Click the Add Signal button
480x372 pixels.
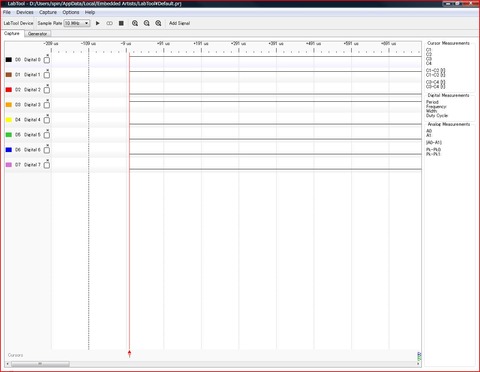click(179, 23)
